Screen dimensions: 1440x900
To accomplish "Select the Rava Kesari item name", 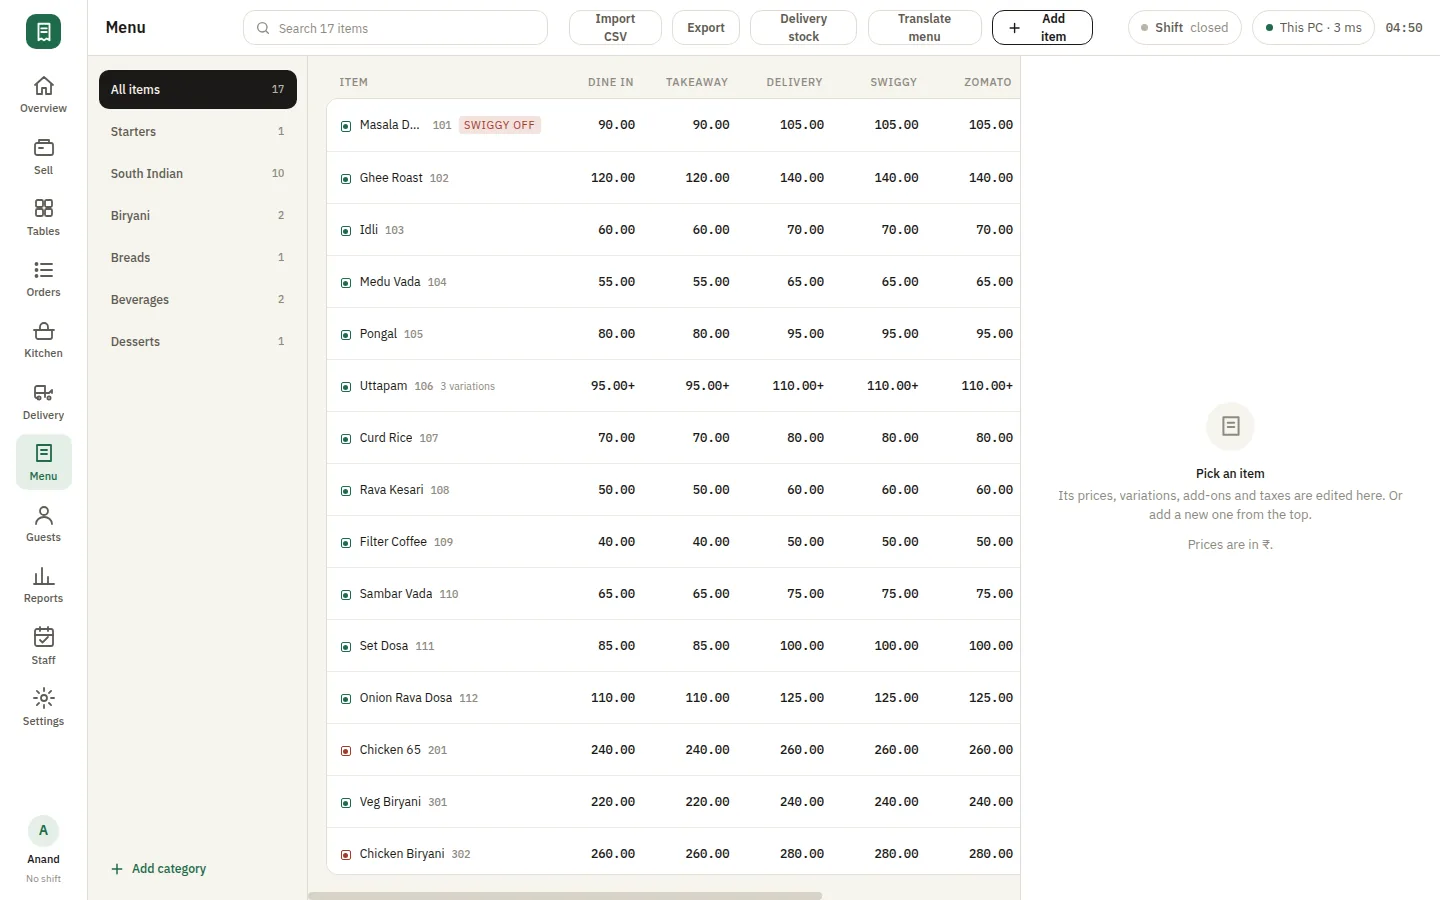I will (391, 490).
